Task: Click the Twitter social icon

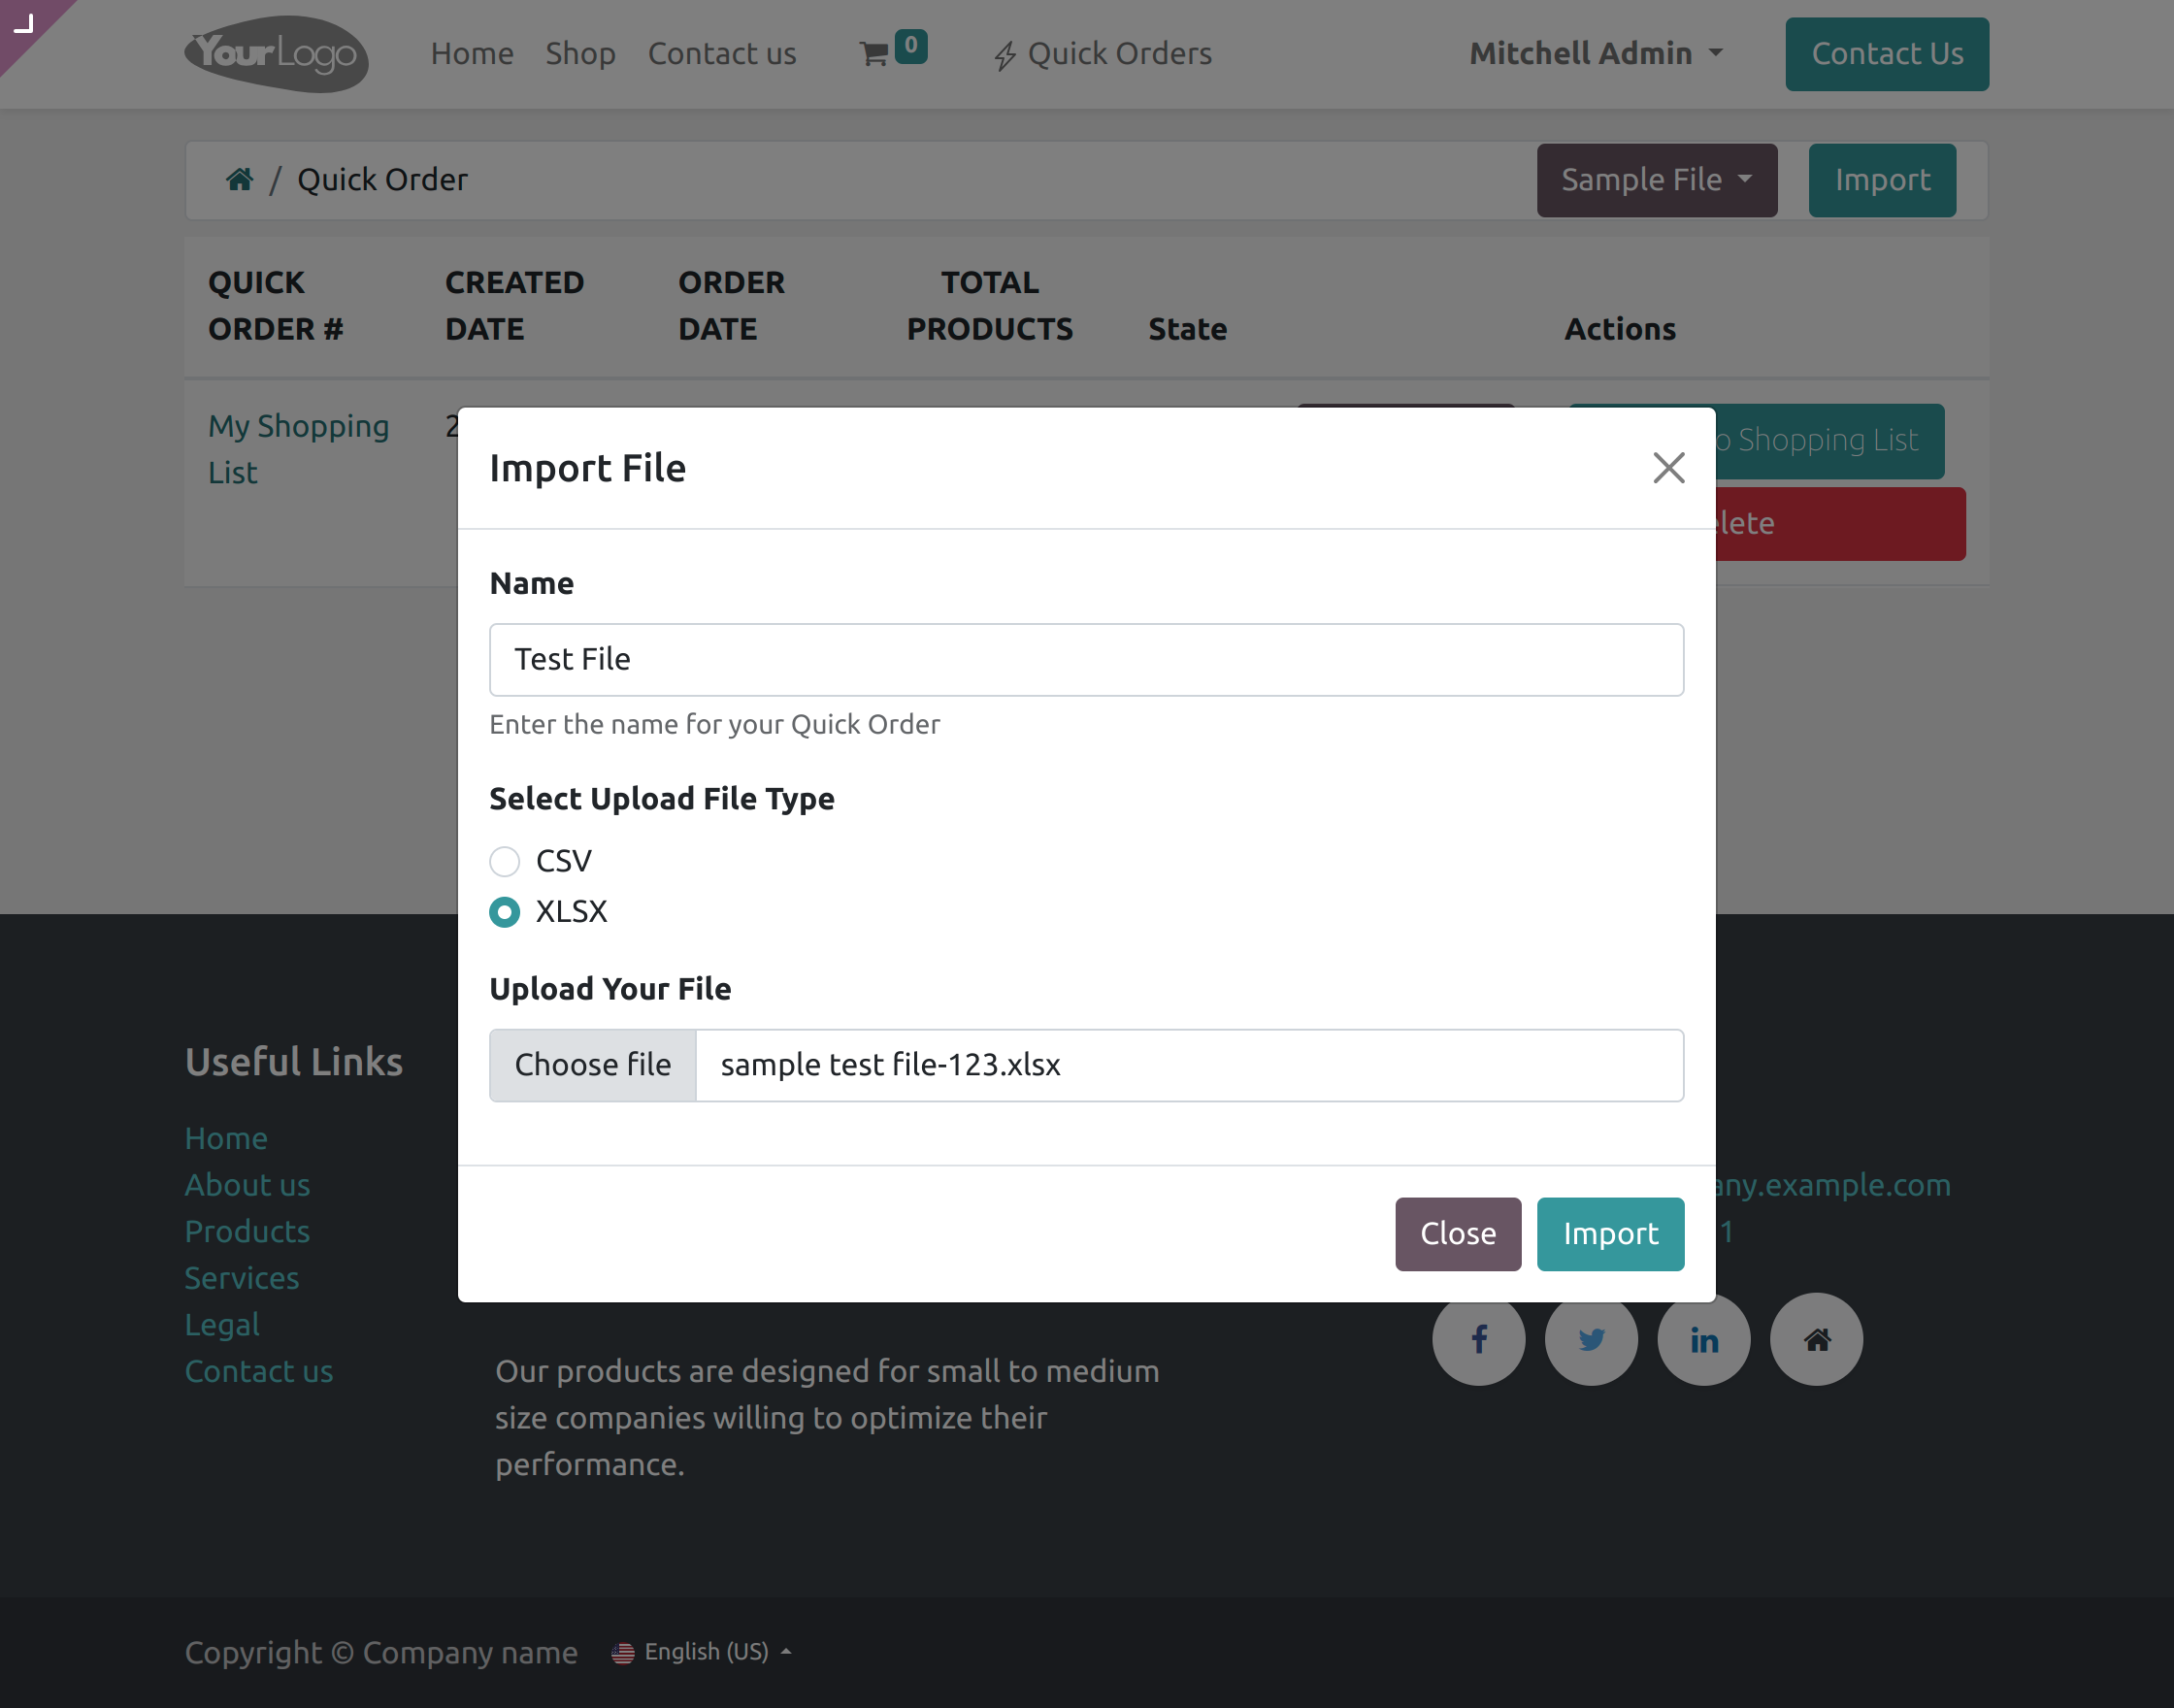Action: click(x=1591, y=1339)
